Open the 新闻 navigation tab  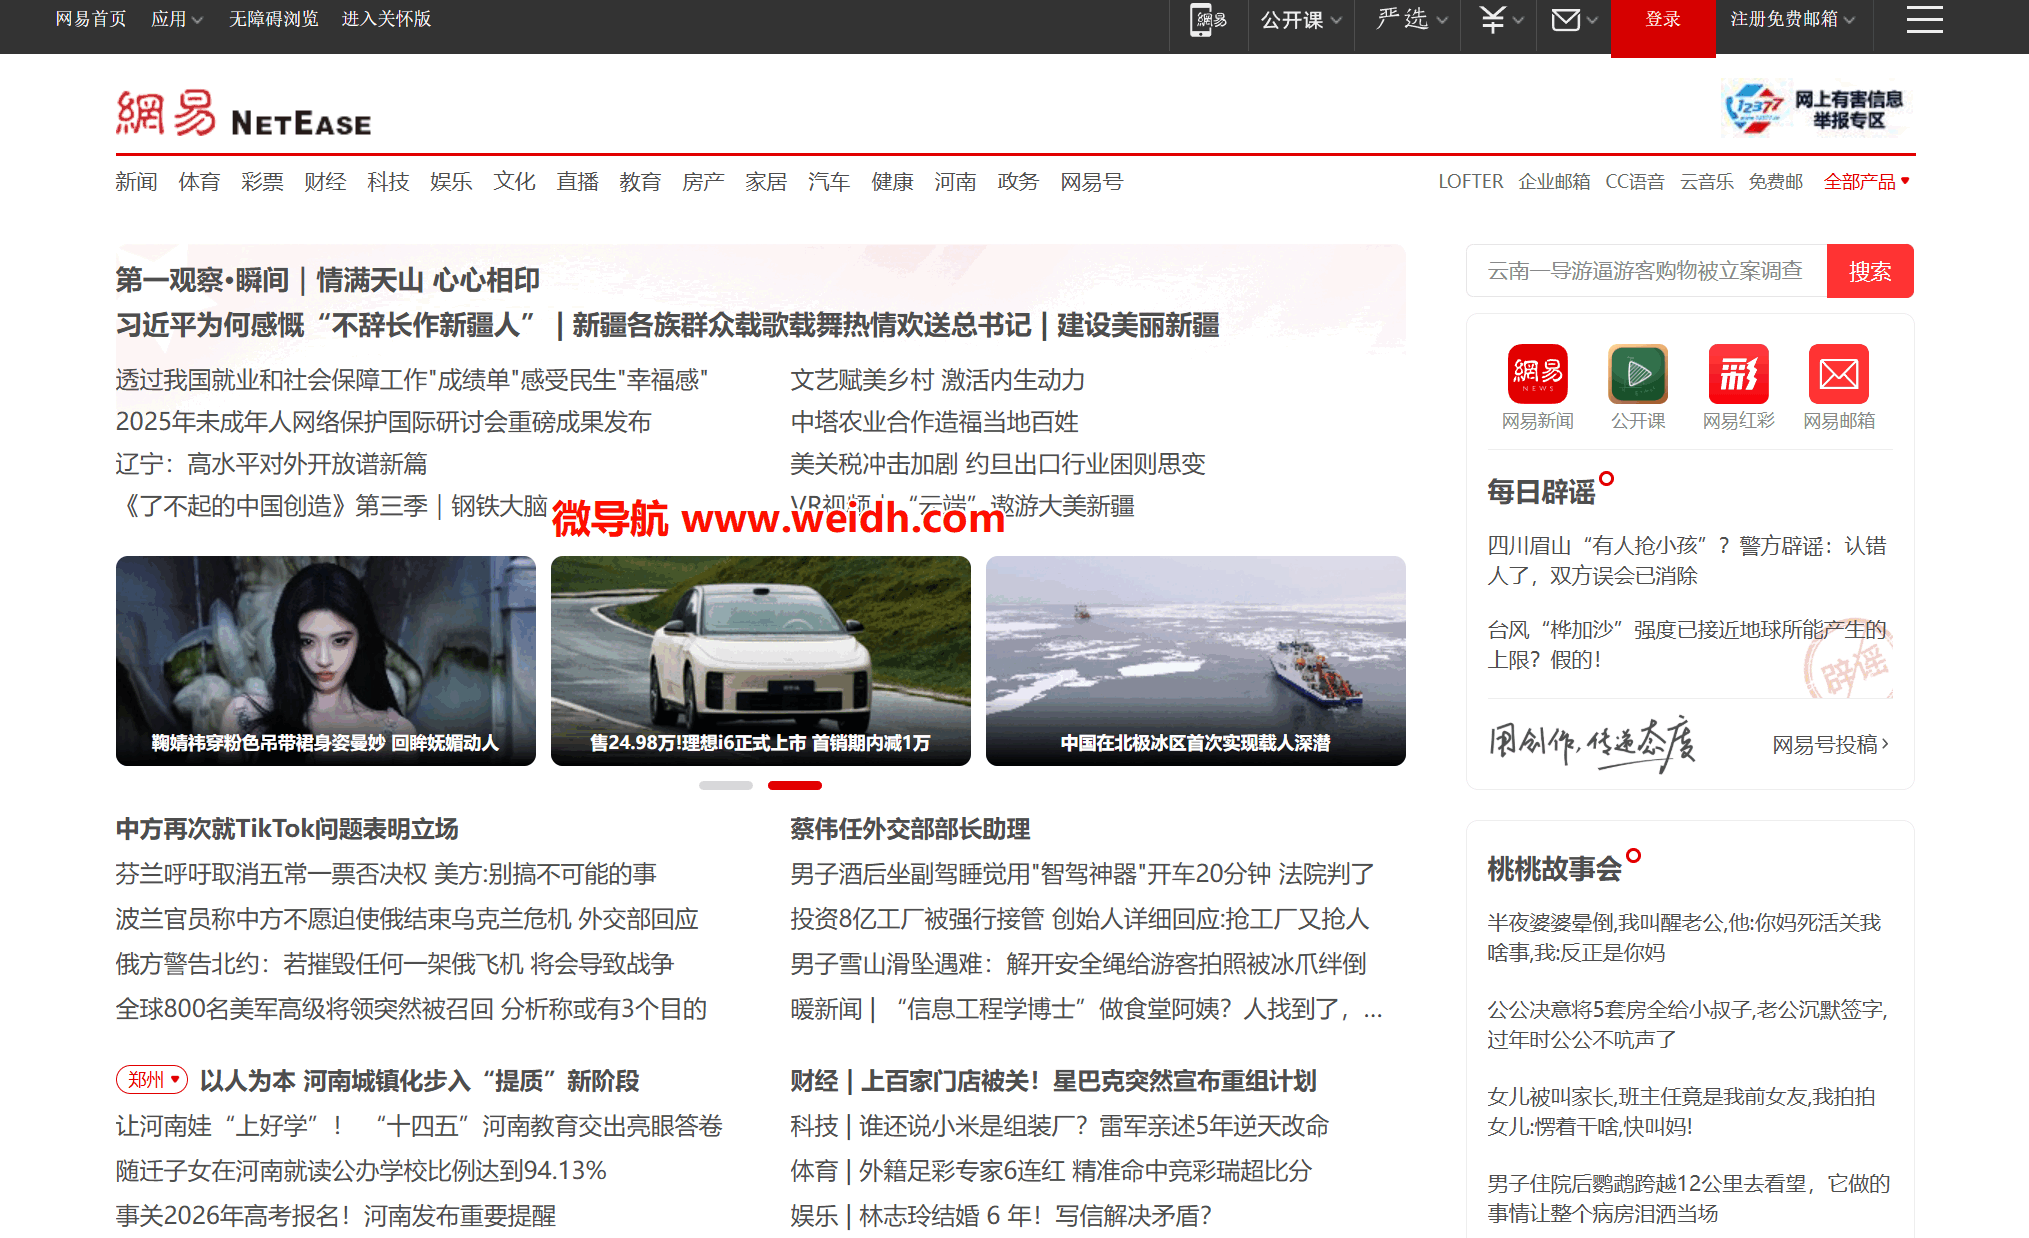[x=136, y=182]
